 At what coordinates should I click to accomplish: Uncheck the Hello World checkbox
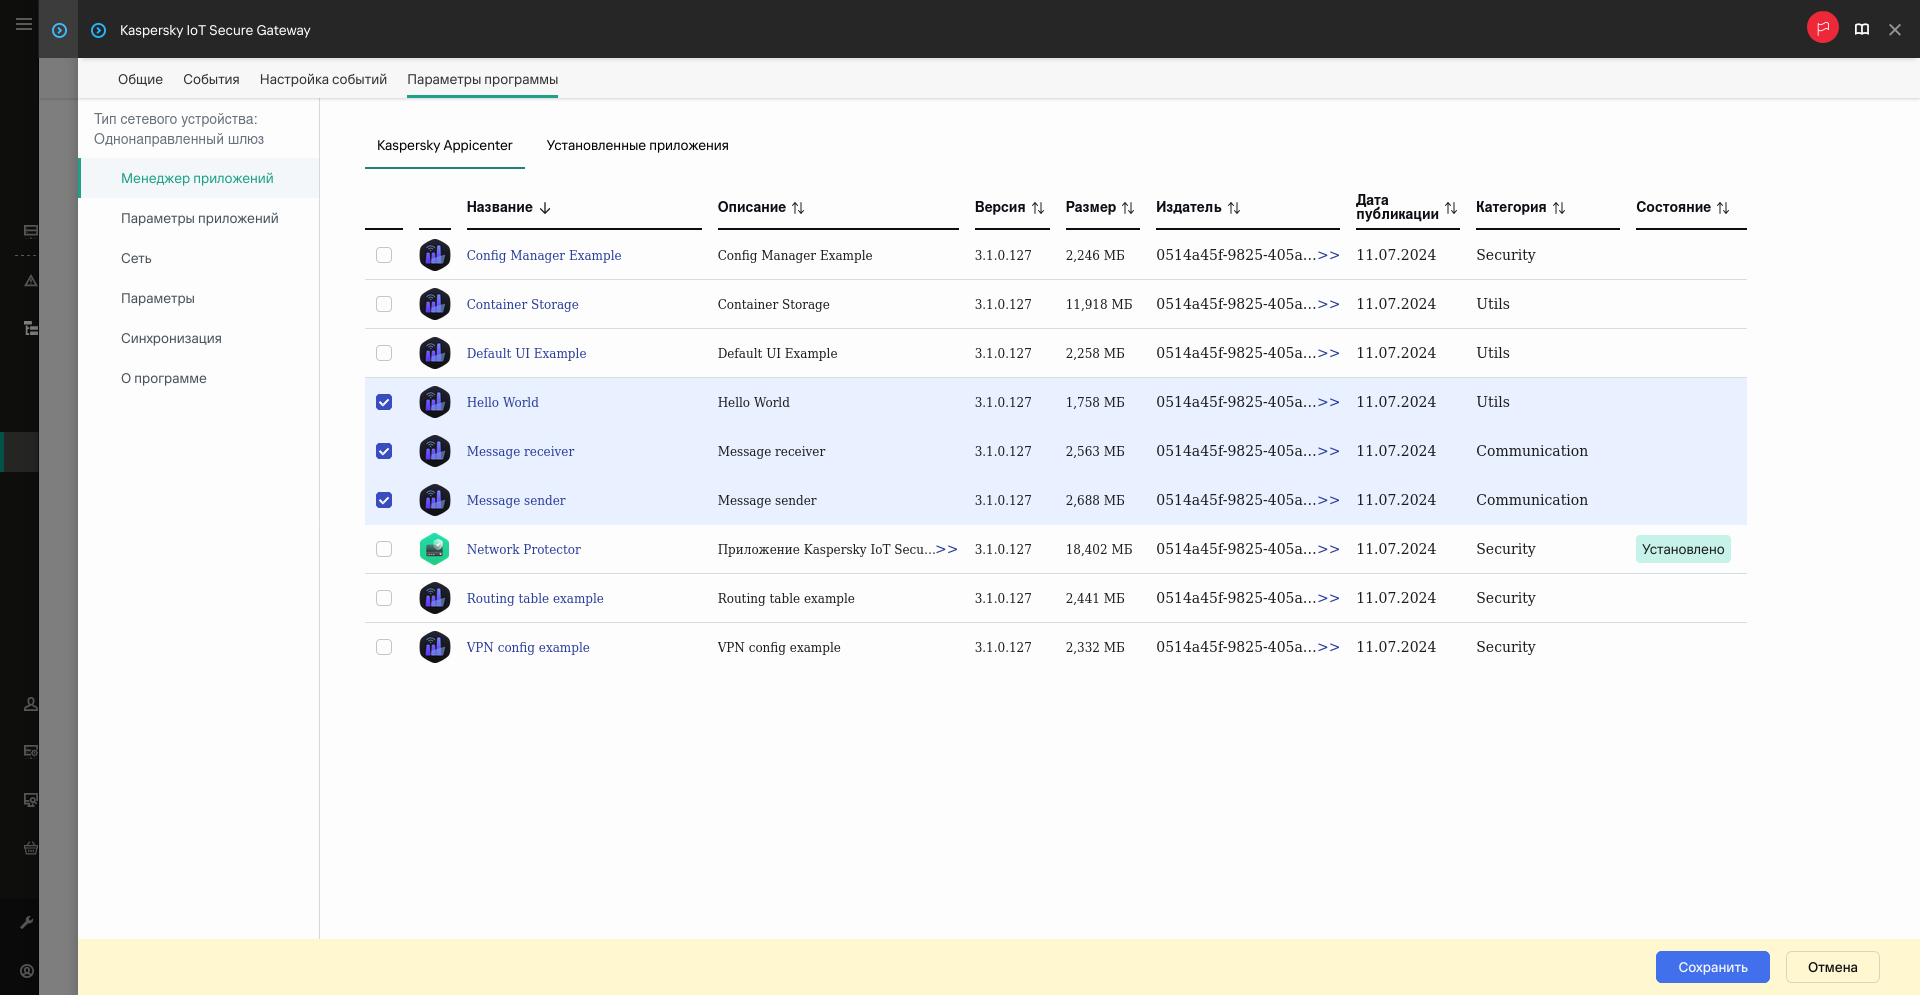(x=384, y=402)
